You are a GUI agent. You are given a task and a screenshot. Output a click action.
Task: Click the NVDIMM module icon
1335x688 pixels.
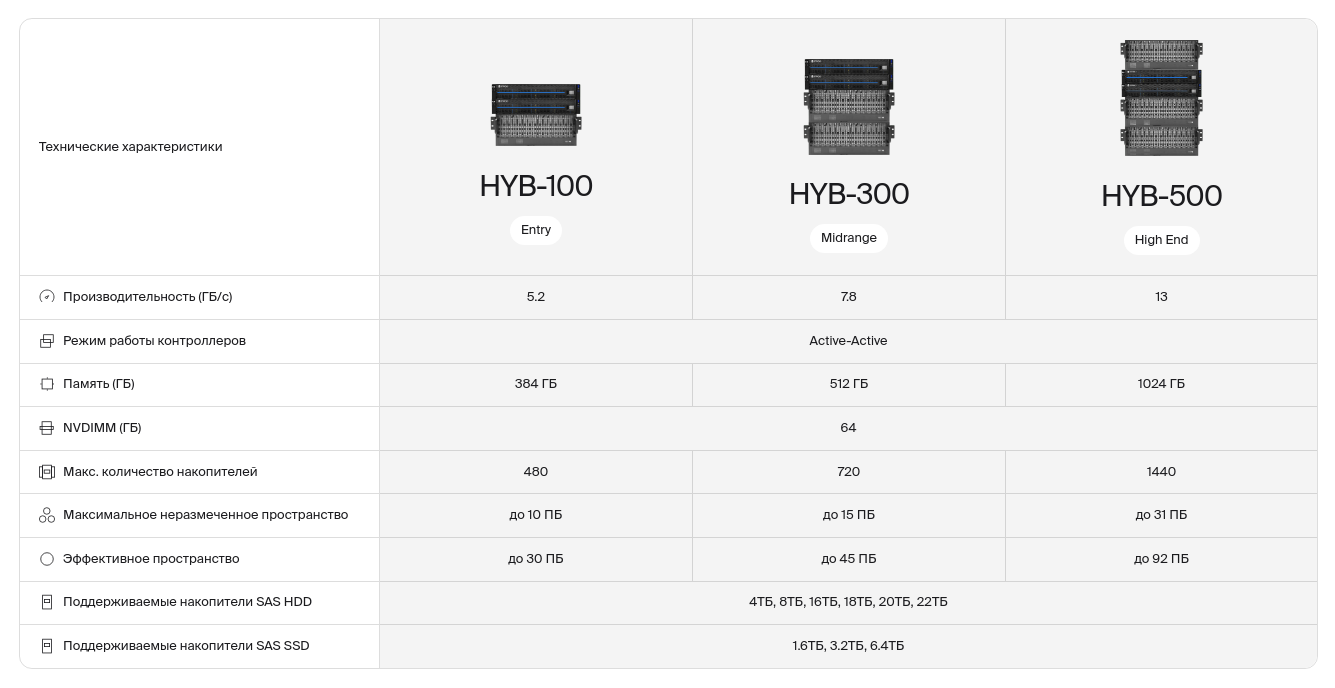47,428
